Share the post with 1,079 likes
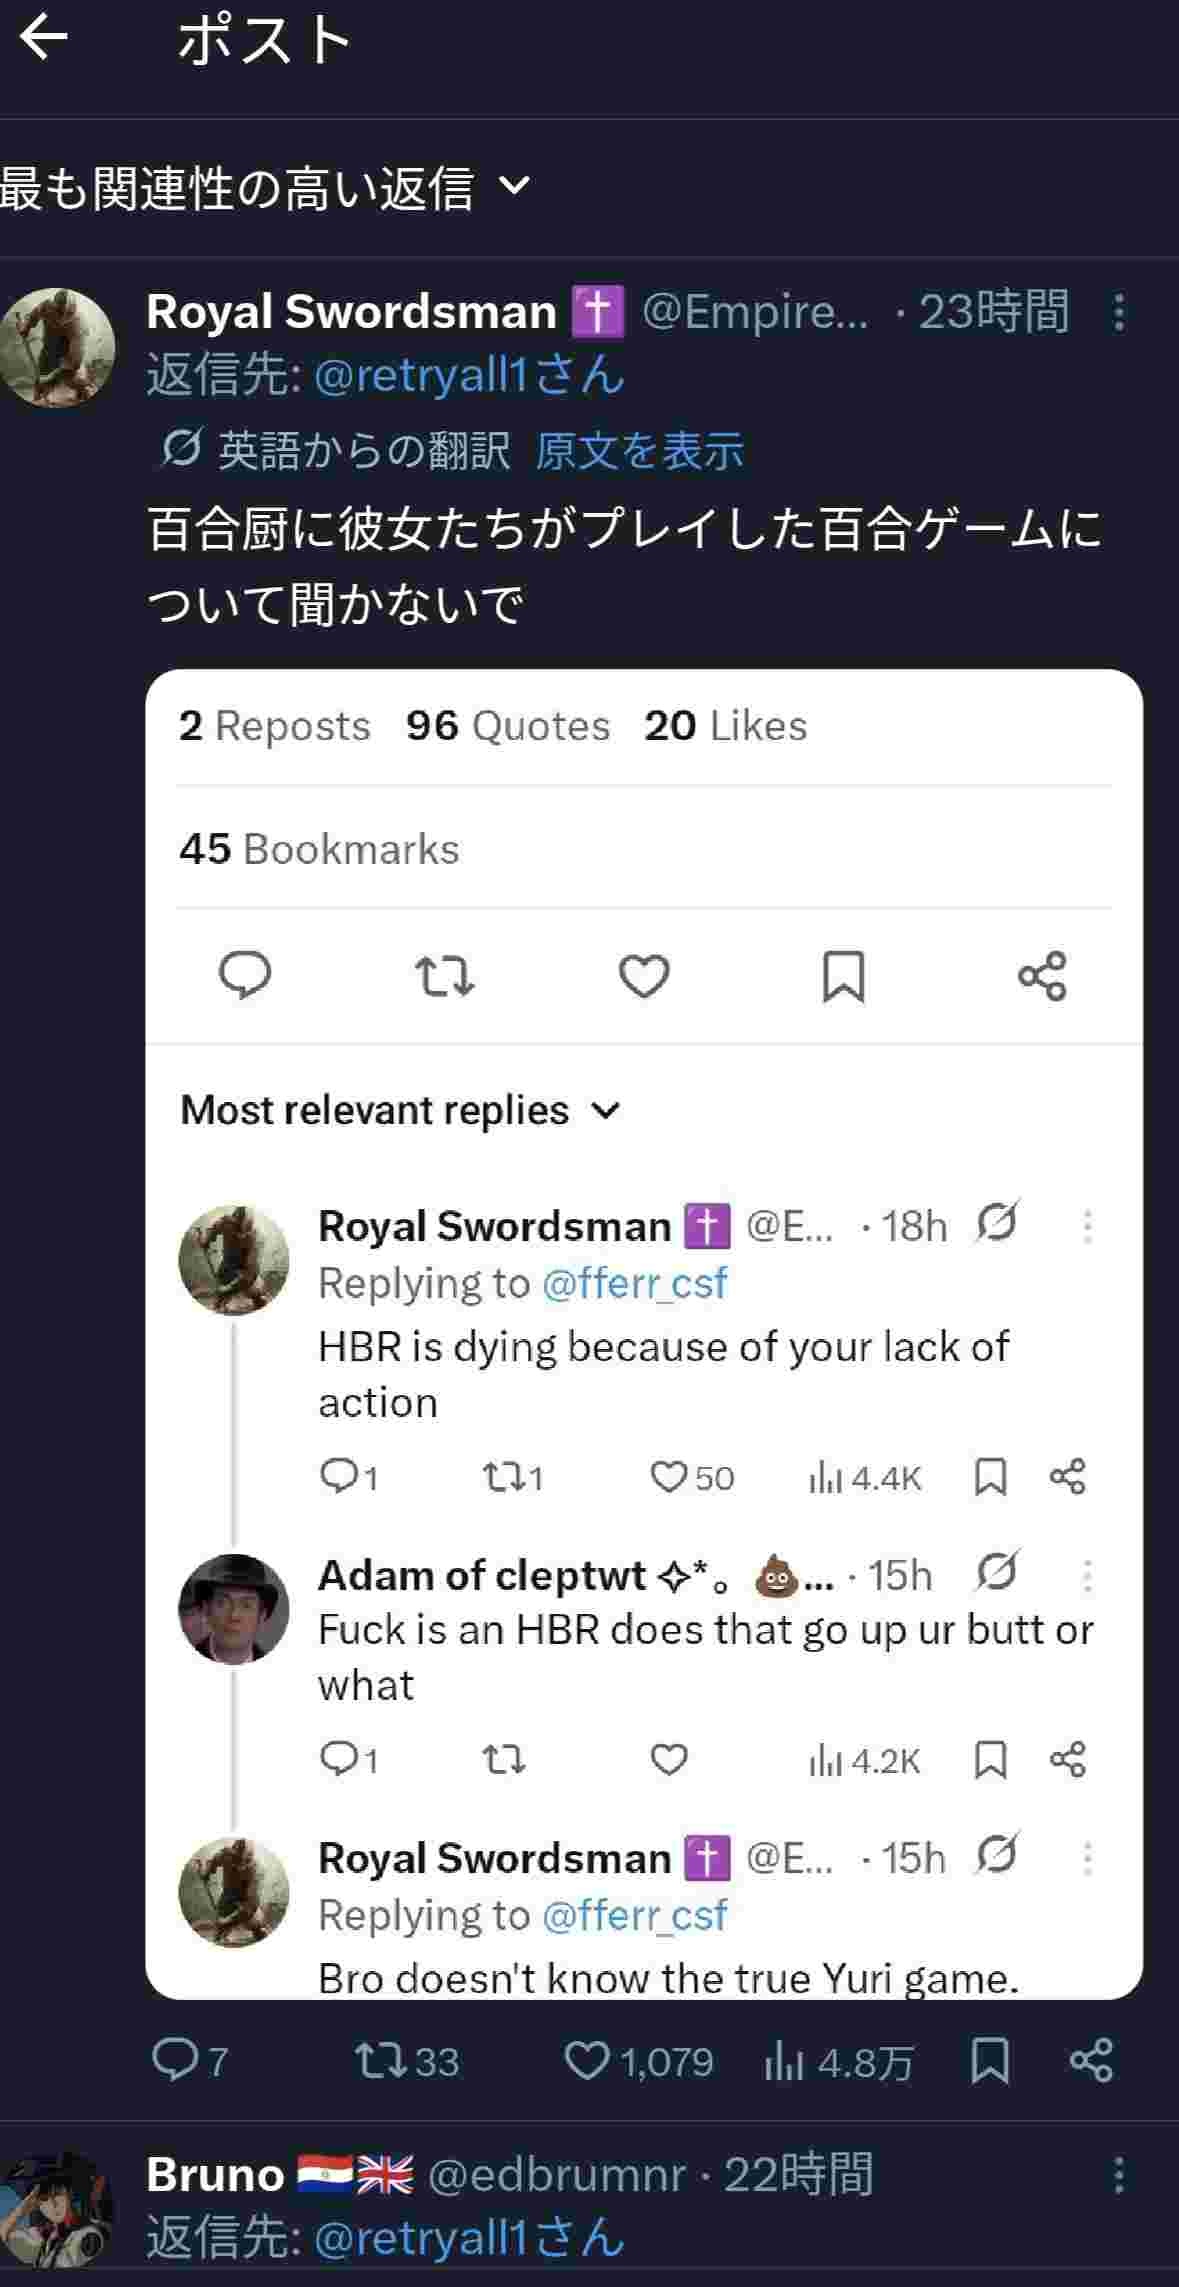This screenshot has height=2287, width=1179. coord(1091,2060)
